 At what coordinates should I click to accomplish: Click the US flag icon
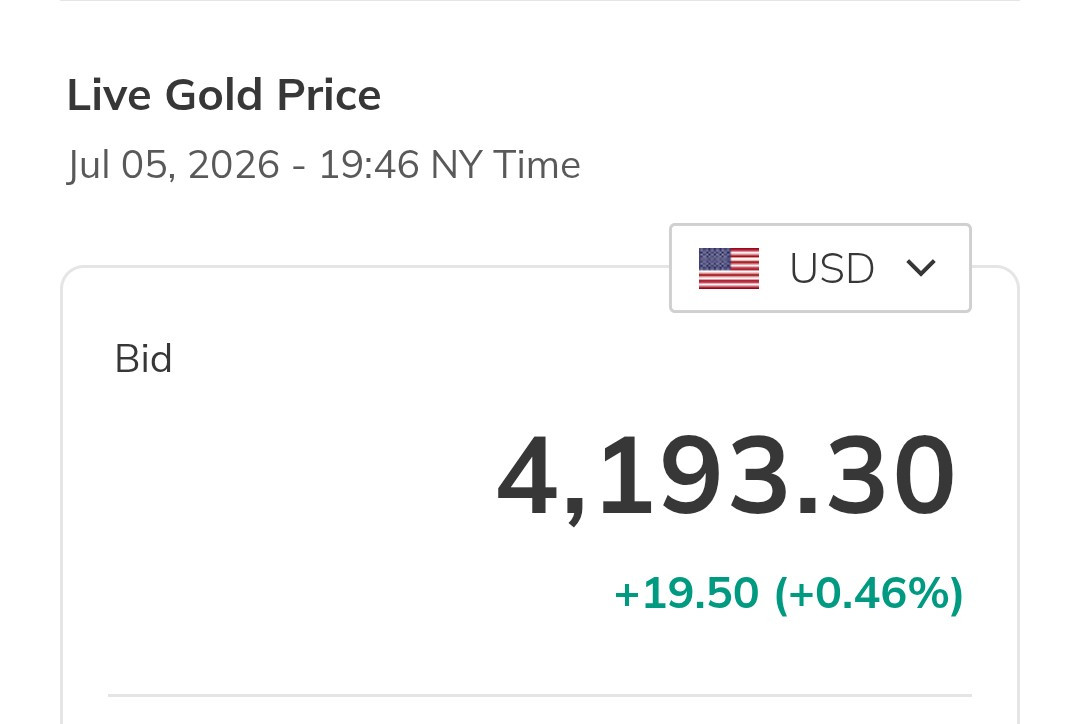[729, 269]
